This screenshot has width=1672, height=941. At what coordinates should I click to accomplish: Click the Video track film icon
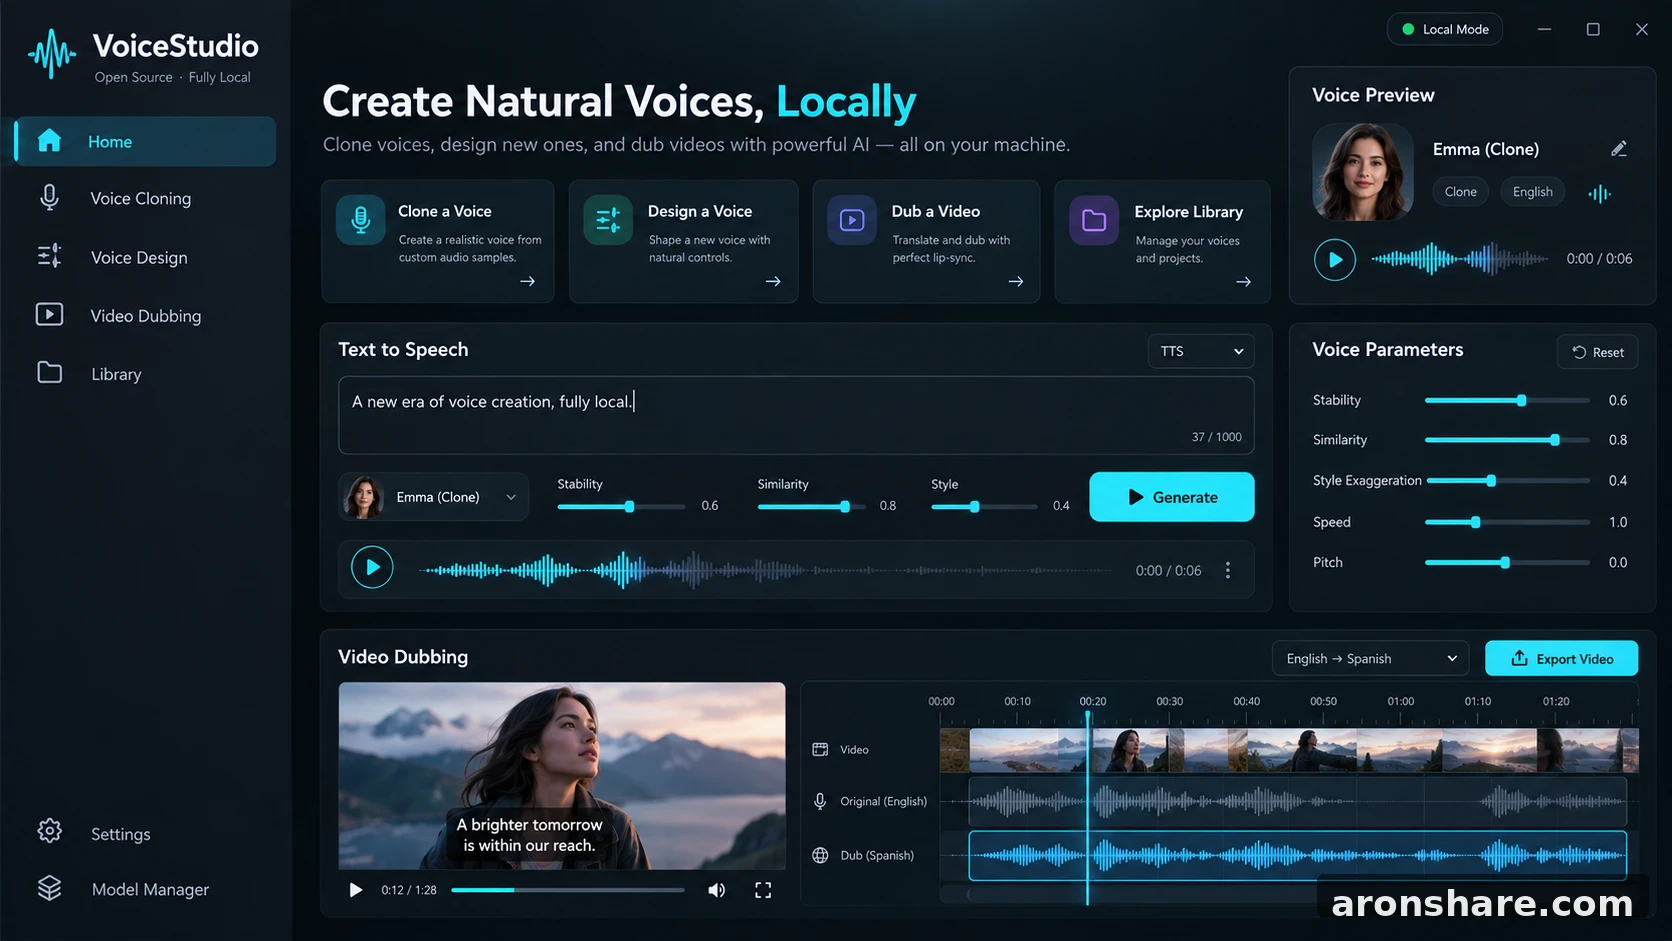[820, 749]
